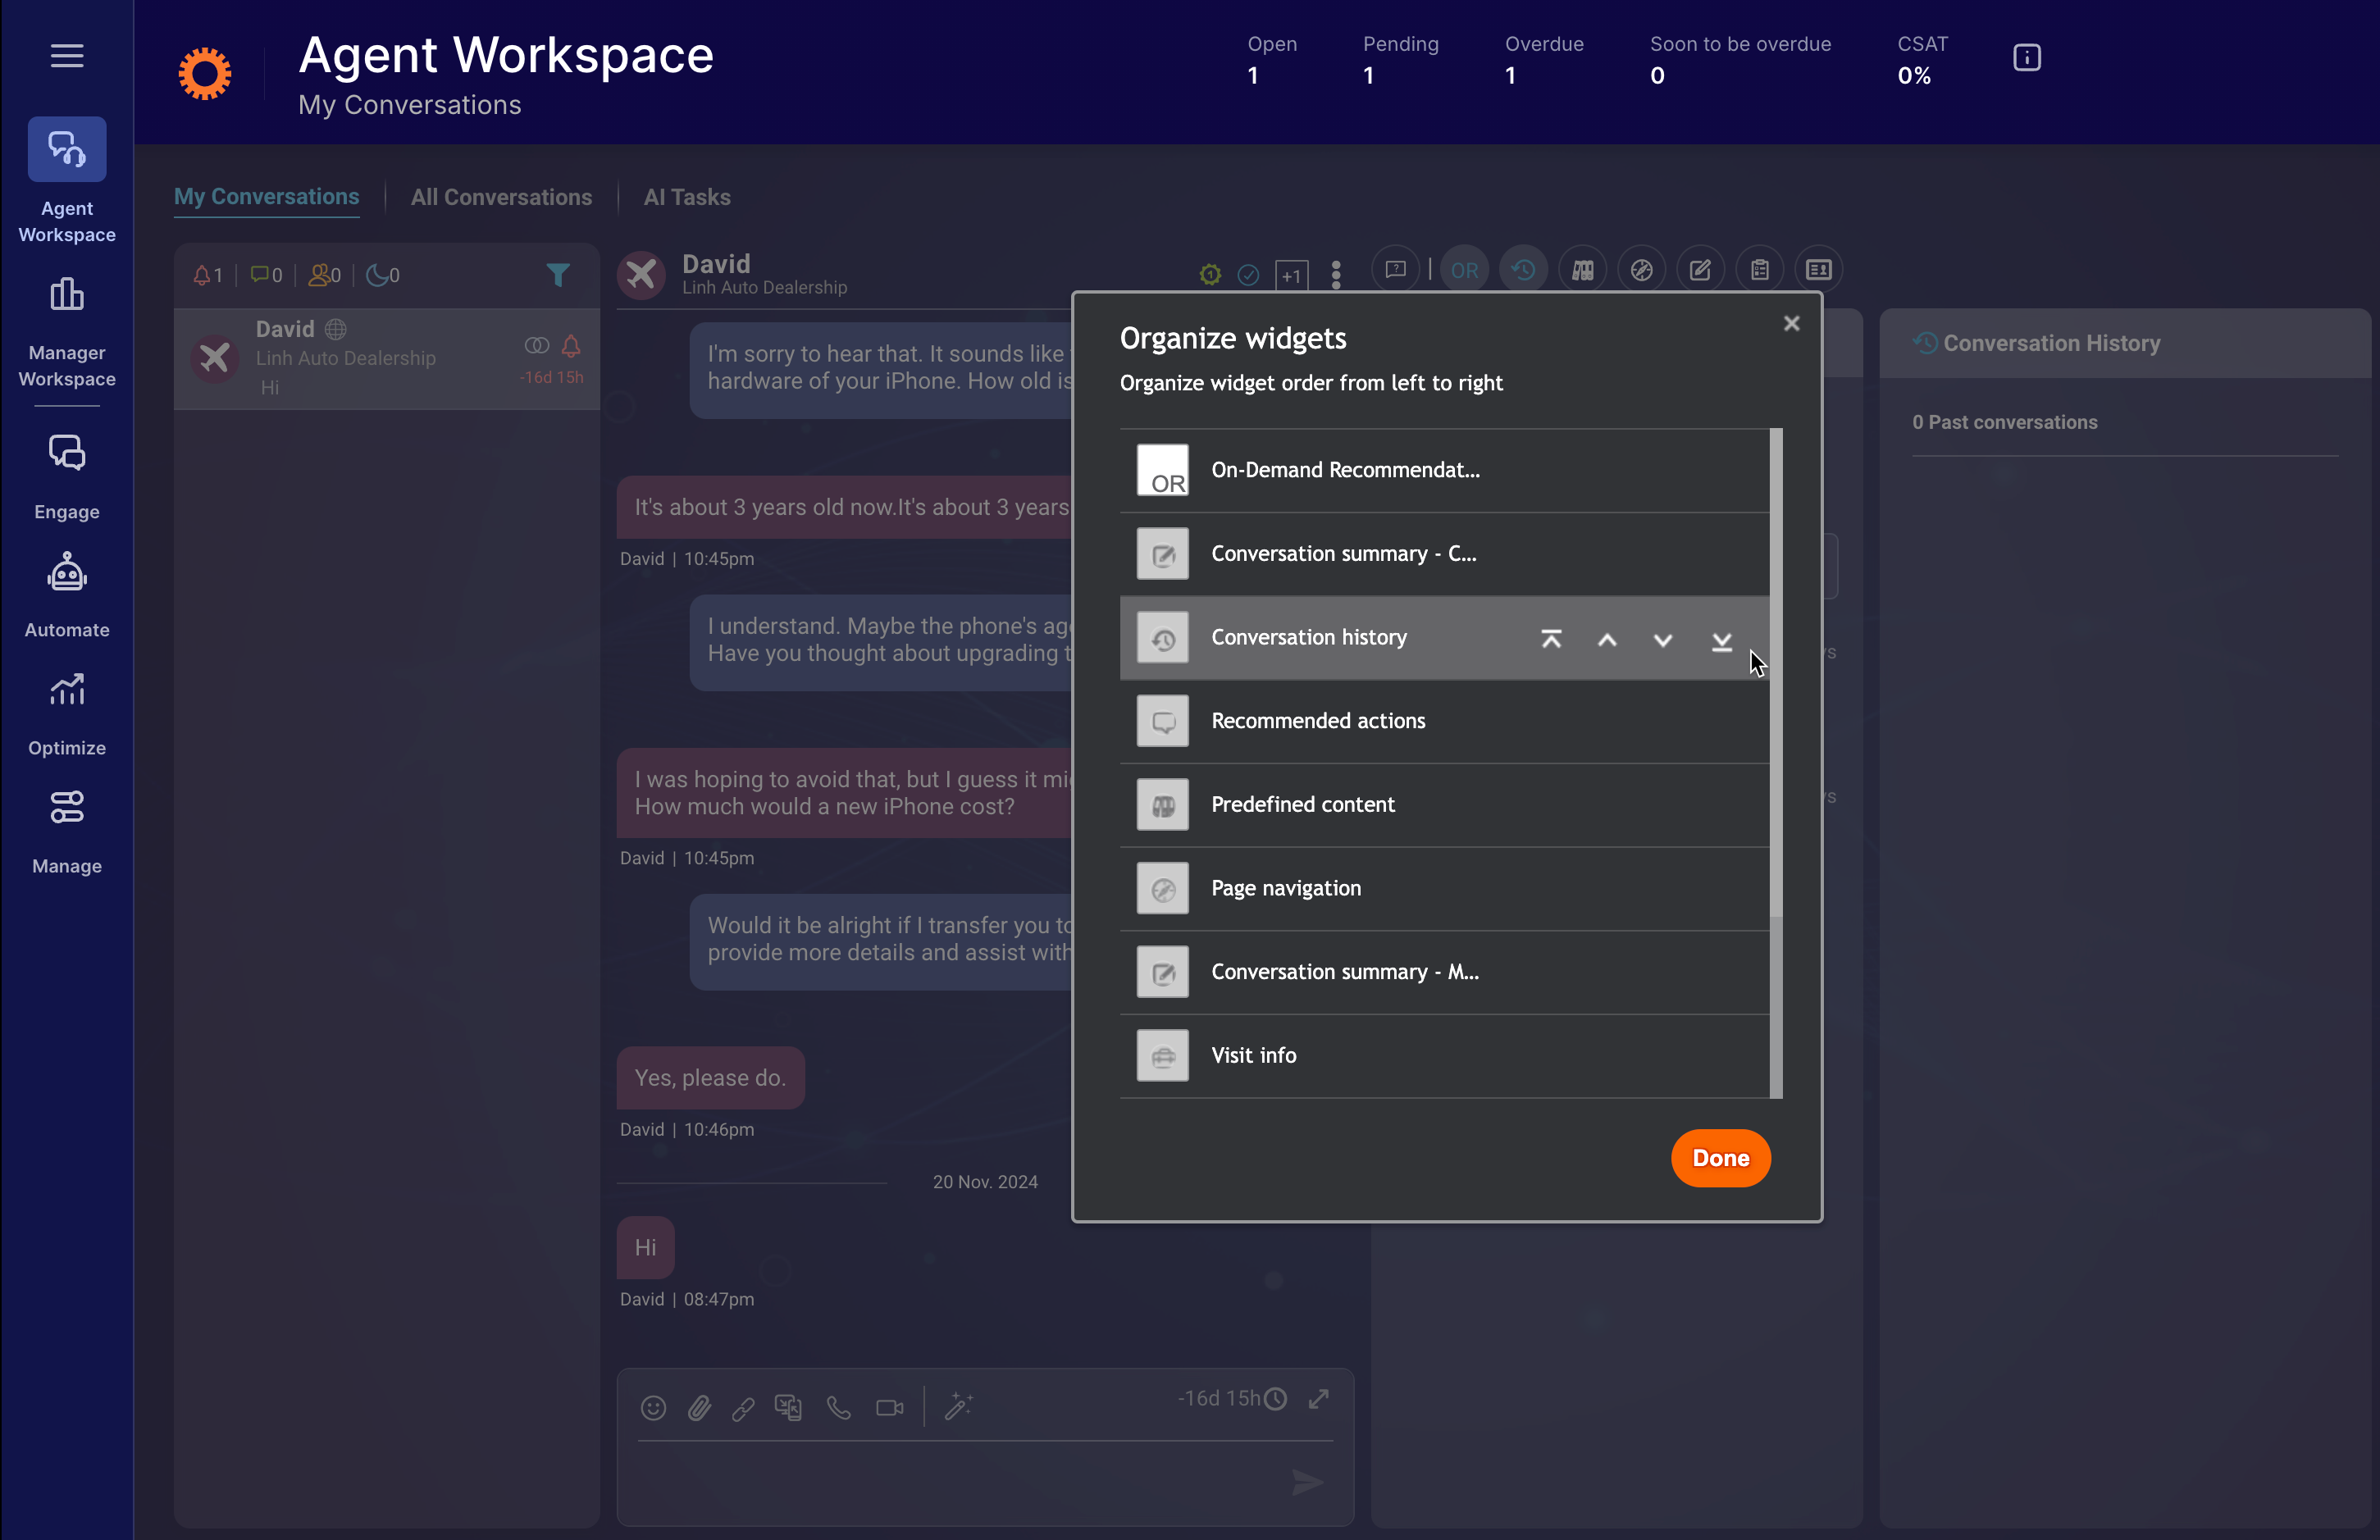Open the Optimize section
This screenshot has width=2380, height=1540.
click(67, 714)
